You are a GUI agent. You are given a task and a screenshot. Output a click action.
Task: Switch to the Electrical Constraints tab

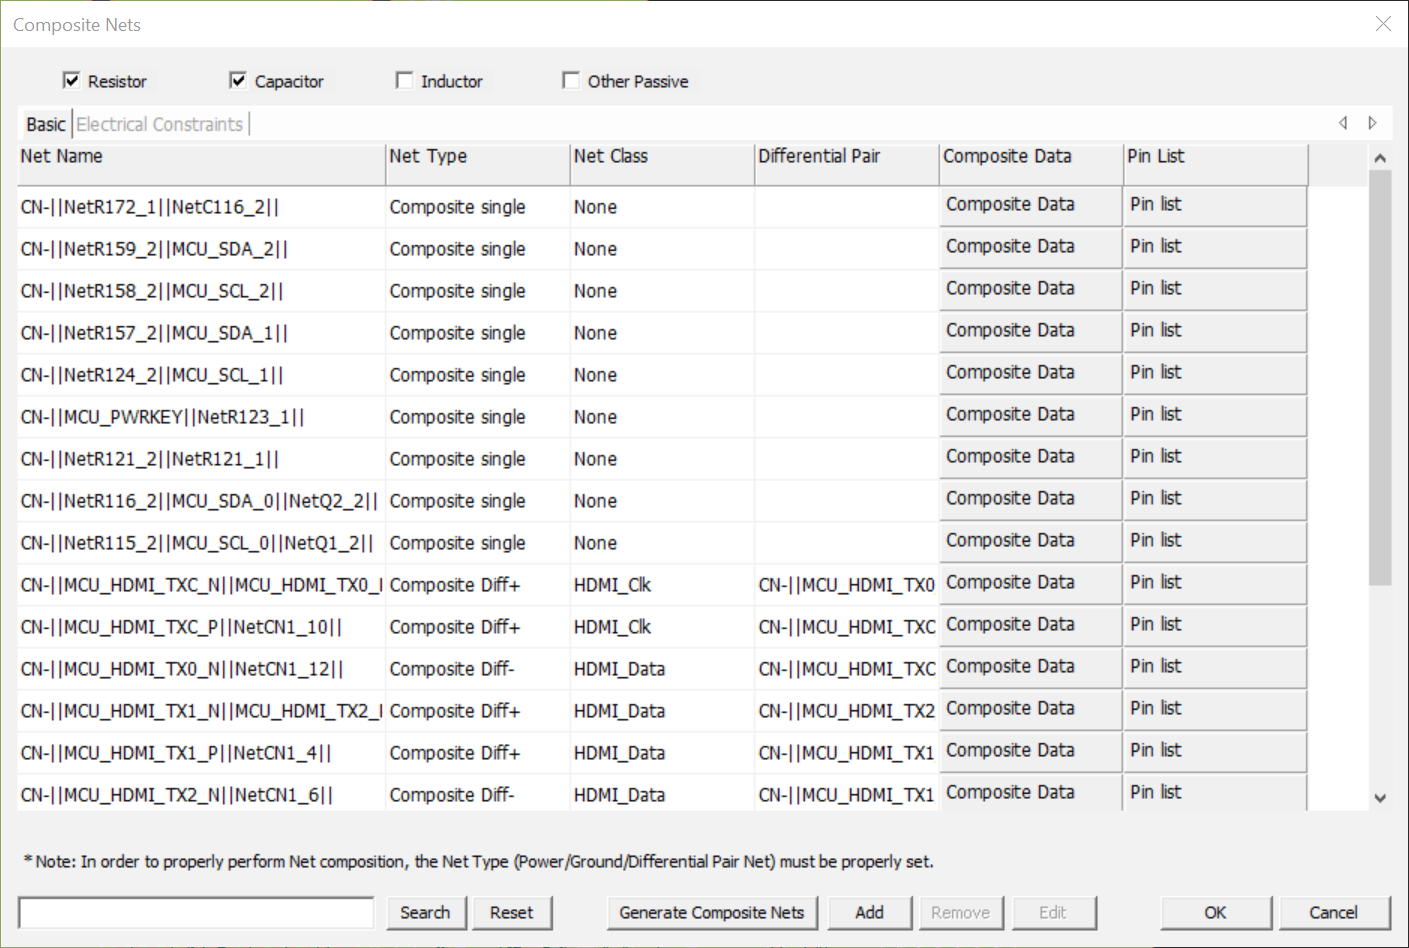point(160,125)
